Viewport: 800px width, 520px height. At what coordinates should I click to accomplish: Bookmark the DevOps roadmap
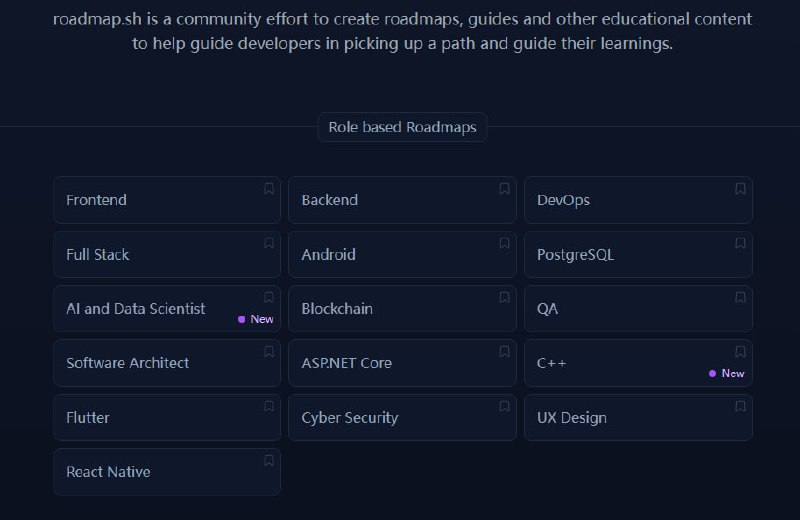pyautogui.click(x=740, y=188)
